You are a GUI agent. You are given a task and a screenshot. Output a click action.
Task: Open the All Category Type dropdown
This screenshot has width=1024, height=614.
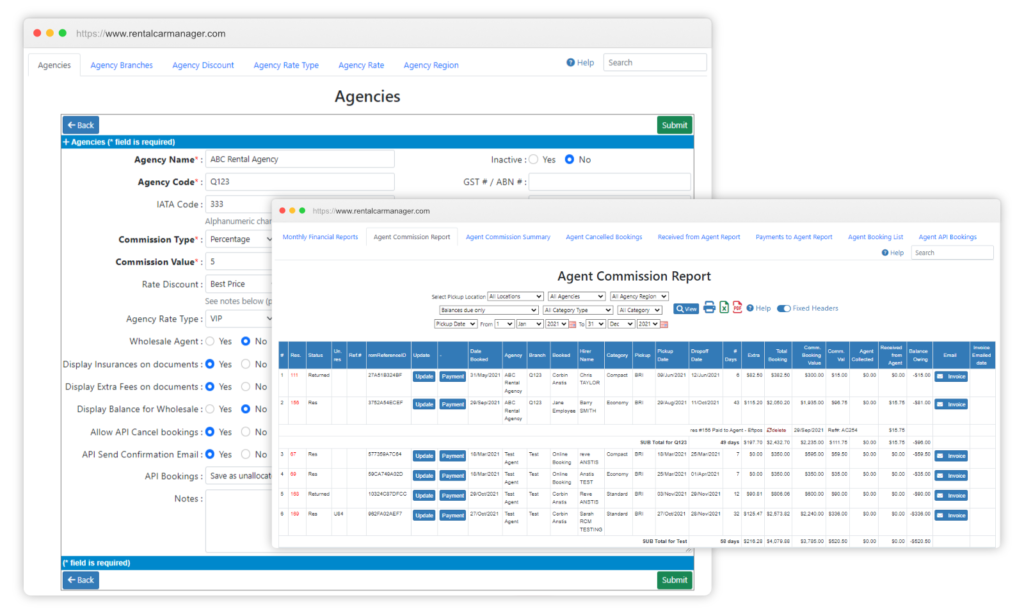click(x=577, y=310)
